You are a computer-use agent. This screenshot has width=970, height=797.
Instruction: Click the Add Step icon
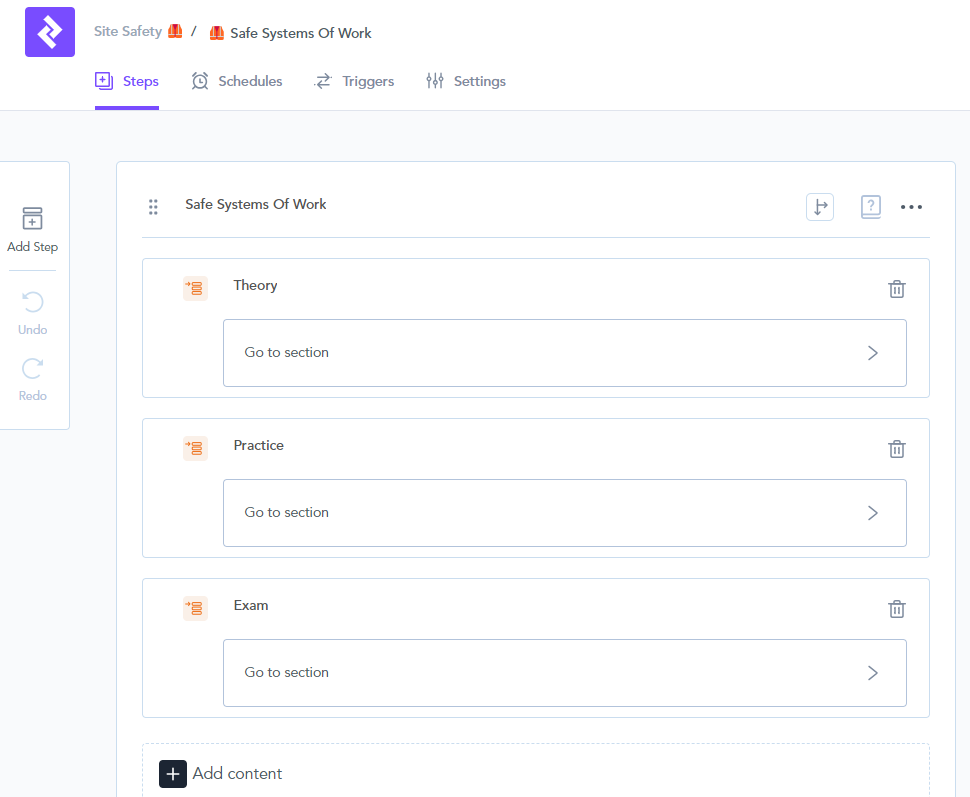(x=32, y=219)
